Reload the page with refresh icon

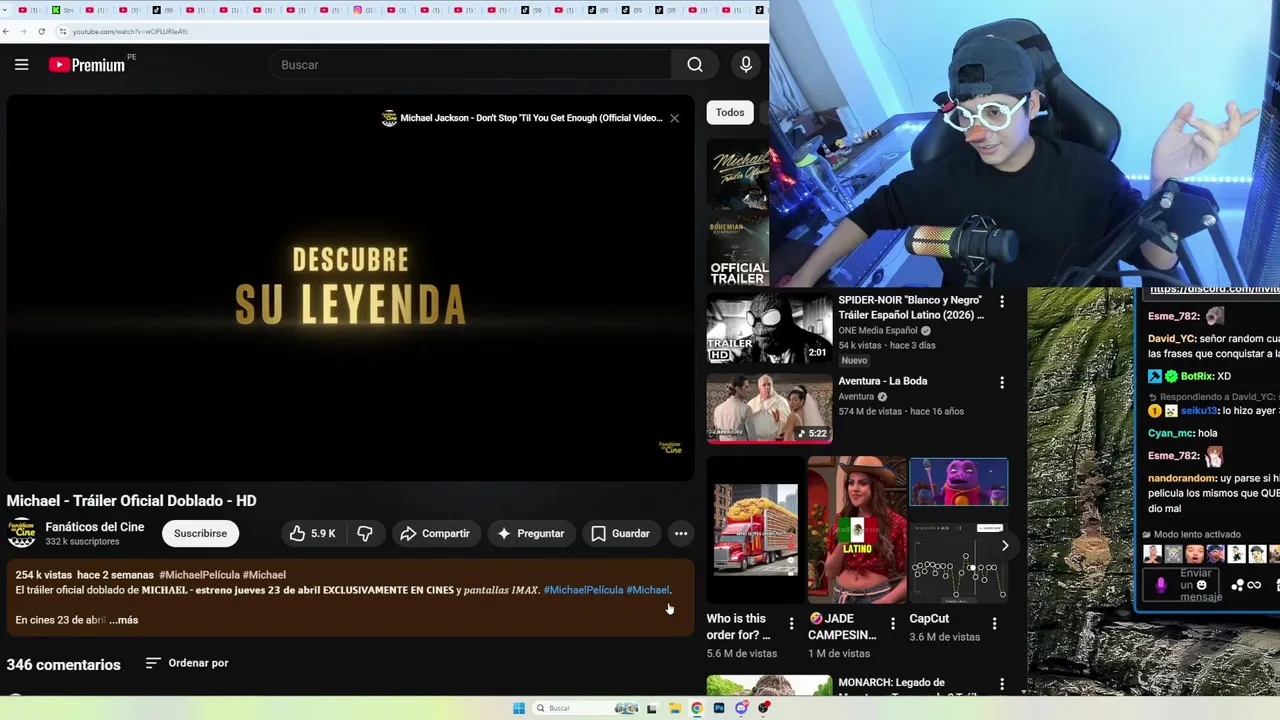[41, 31]
